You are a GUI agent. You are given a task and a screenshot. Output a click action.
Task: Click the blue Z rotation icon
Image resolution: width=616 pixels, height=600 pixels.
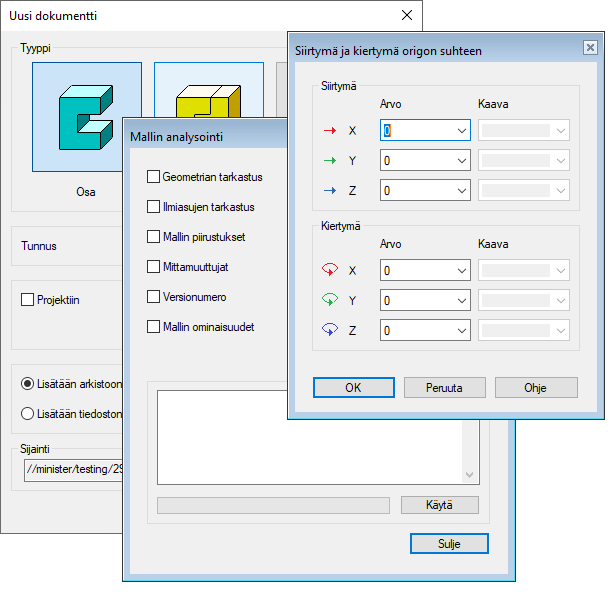click(329, 328)
